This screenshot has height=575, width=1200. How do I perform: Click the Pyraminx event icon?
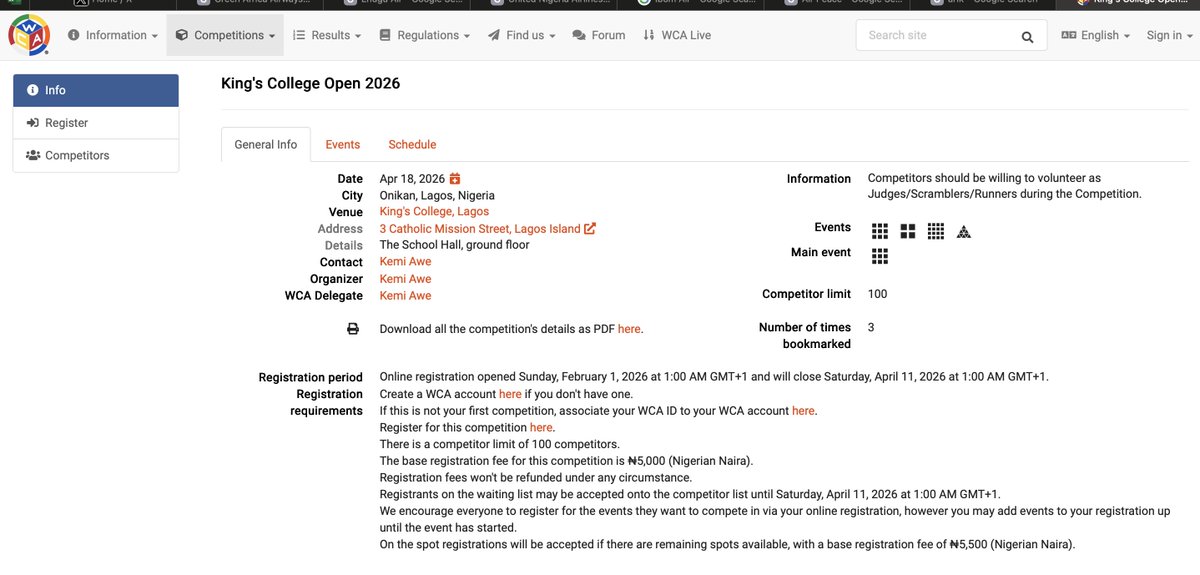[964, 232]
